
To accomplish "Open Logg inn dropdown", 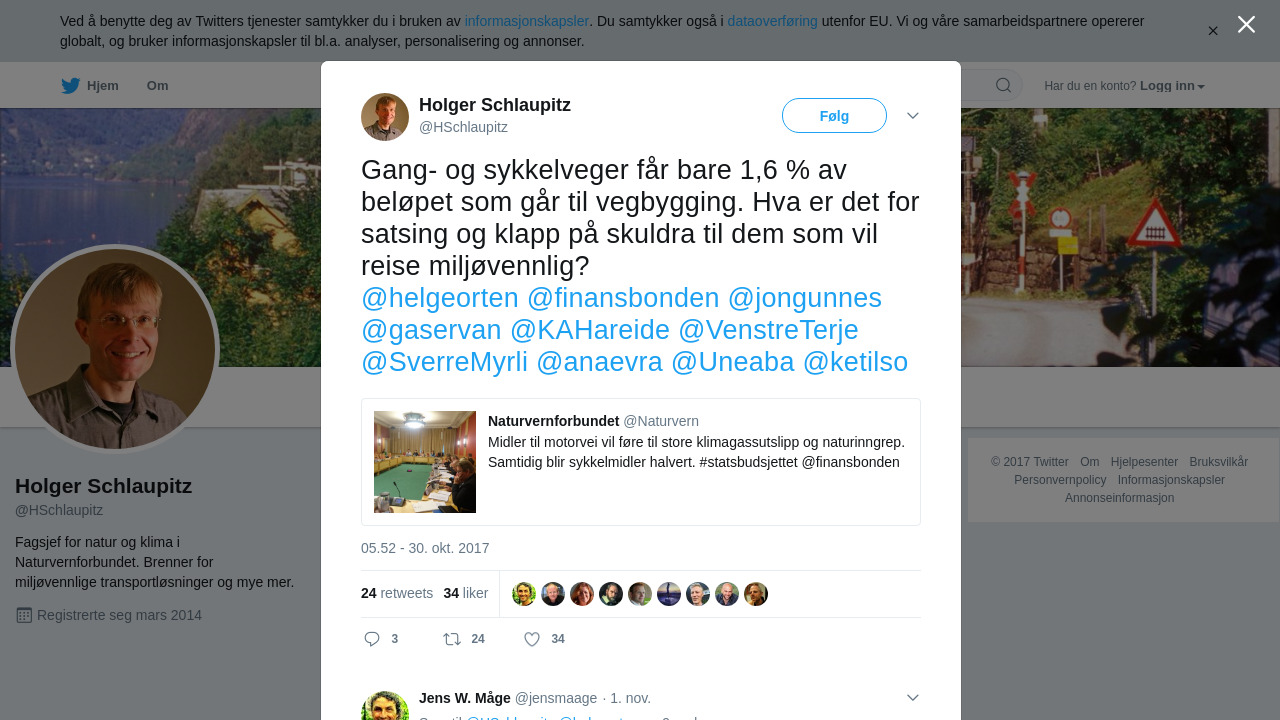I will [x=1172, y=86].
